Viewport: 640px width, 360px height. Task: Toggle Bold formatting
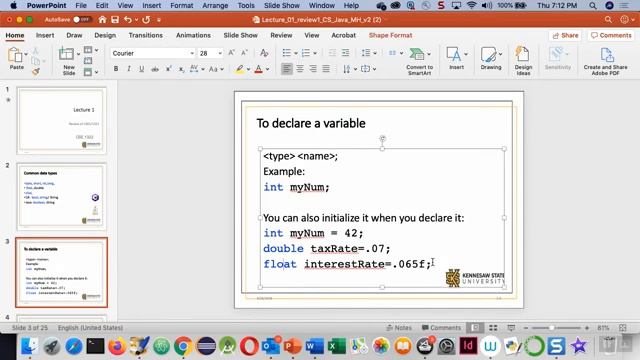116,69
